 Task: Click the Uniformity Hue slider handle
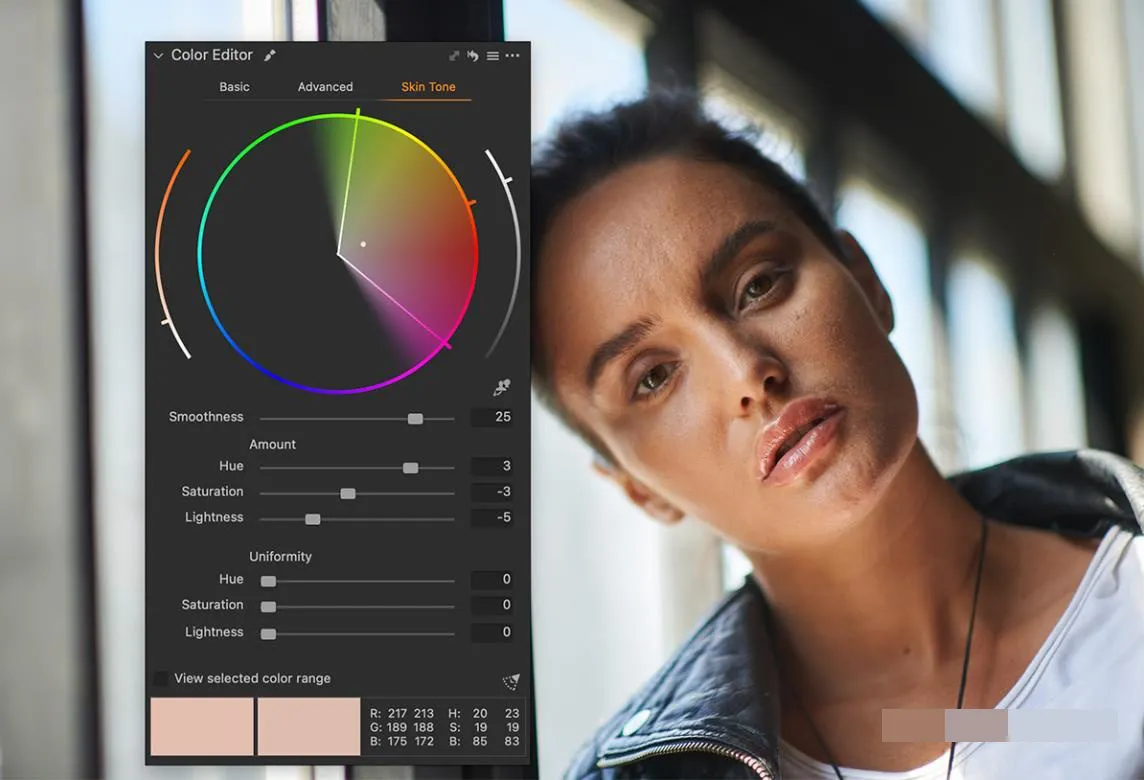[x=268, y=581]
